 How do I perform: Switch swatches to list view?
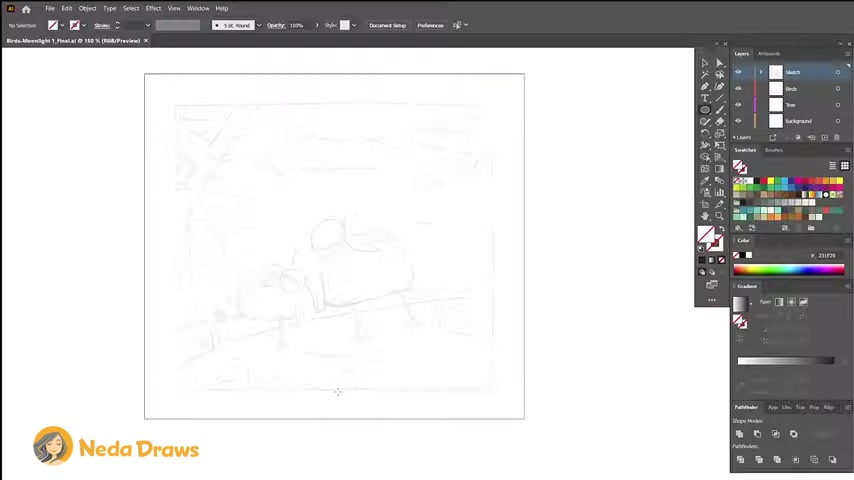pos(832,166)
